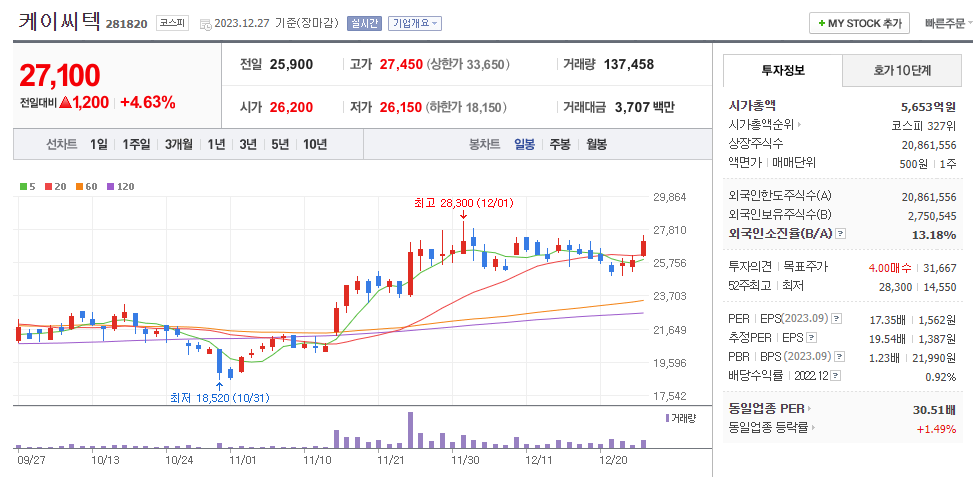Click the change rate +4.63%

[x=148, y=103]
